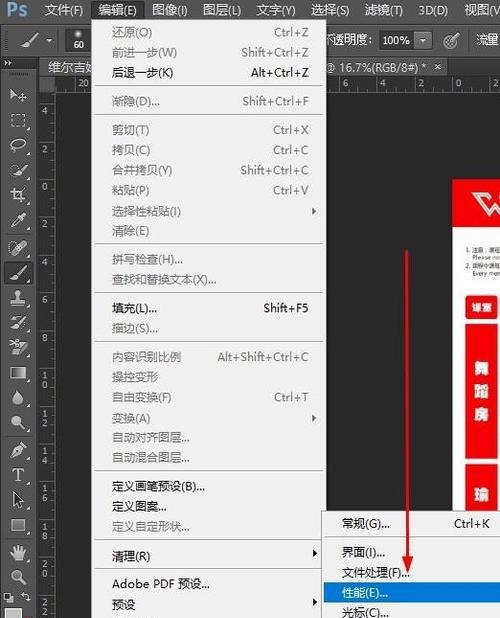
Task: Expand the 选择性粘贴(I) submenu
Action: tap(314, 211)
